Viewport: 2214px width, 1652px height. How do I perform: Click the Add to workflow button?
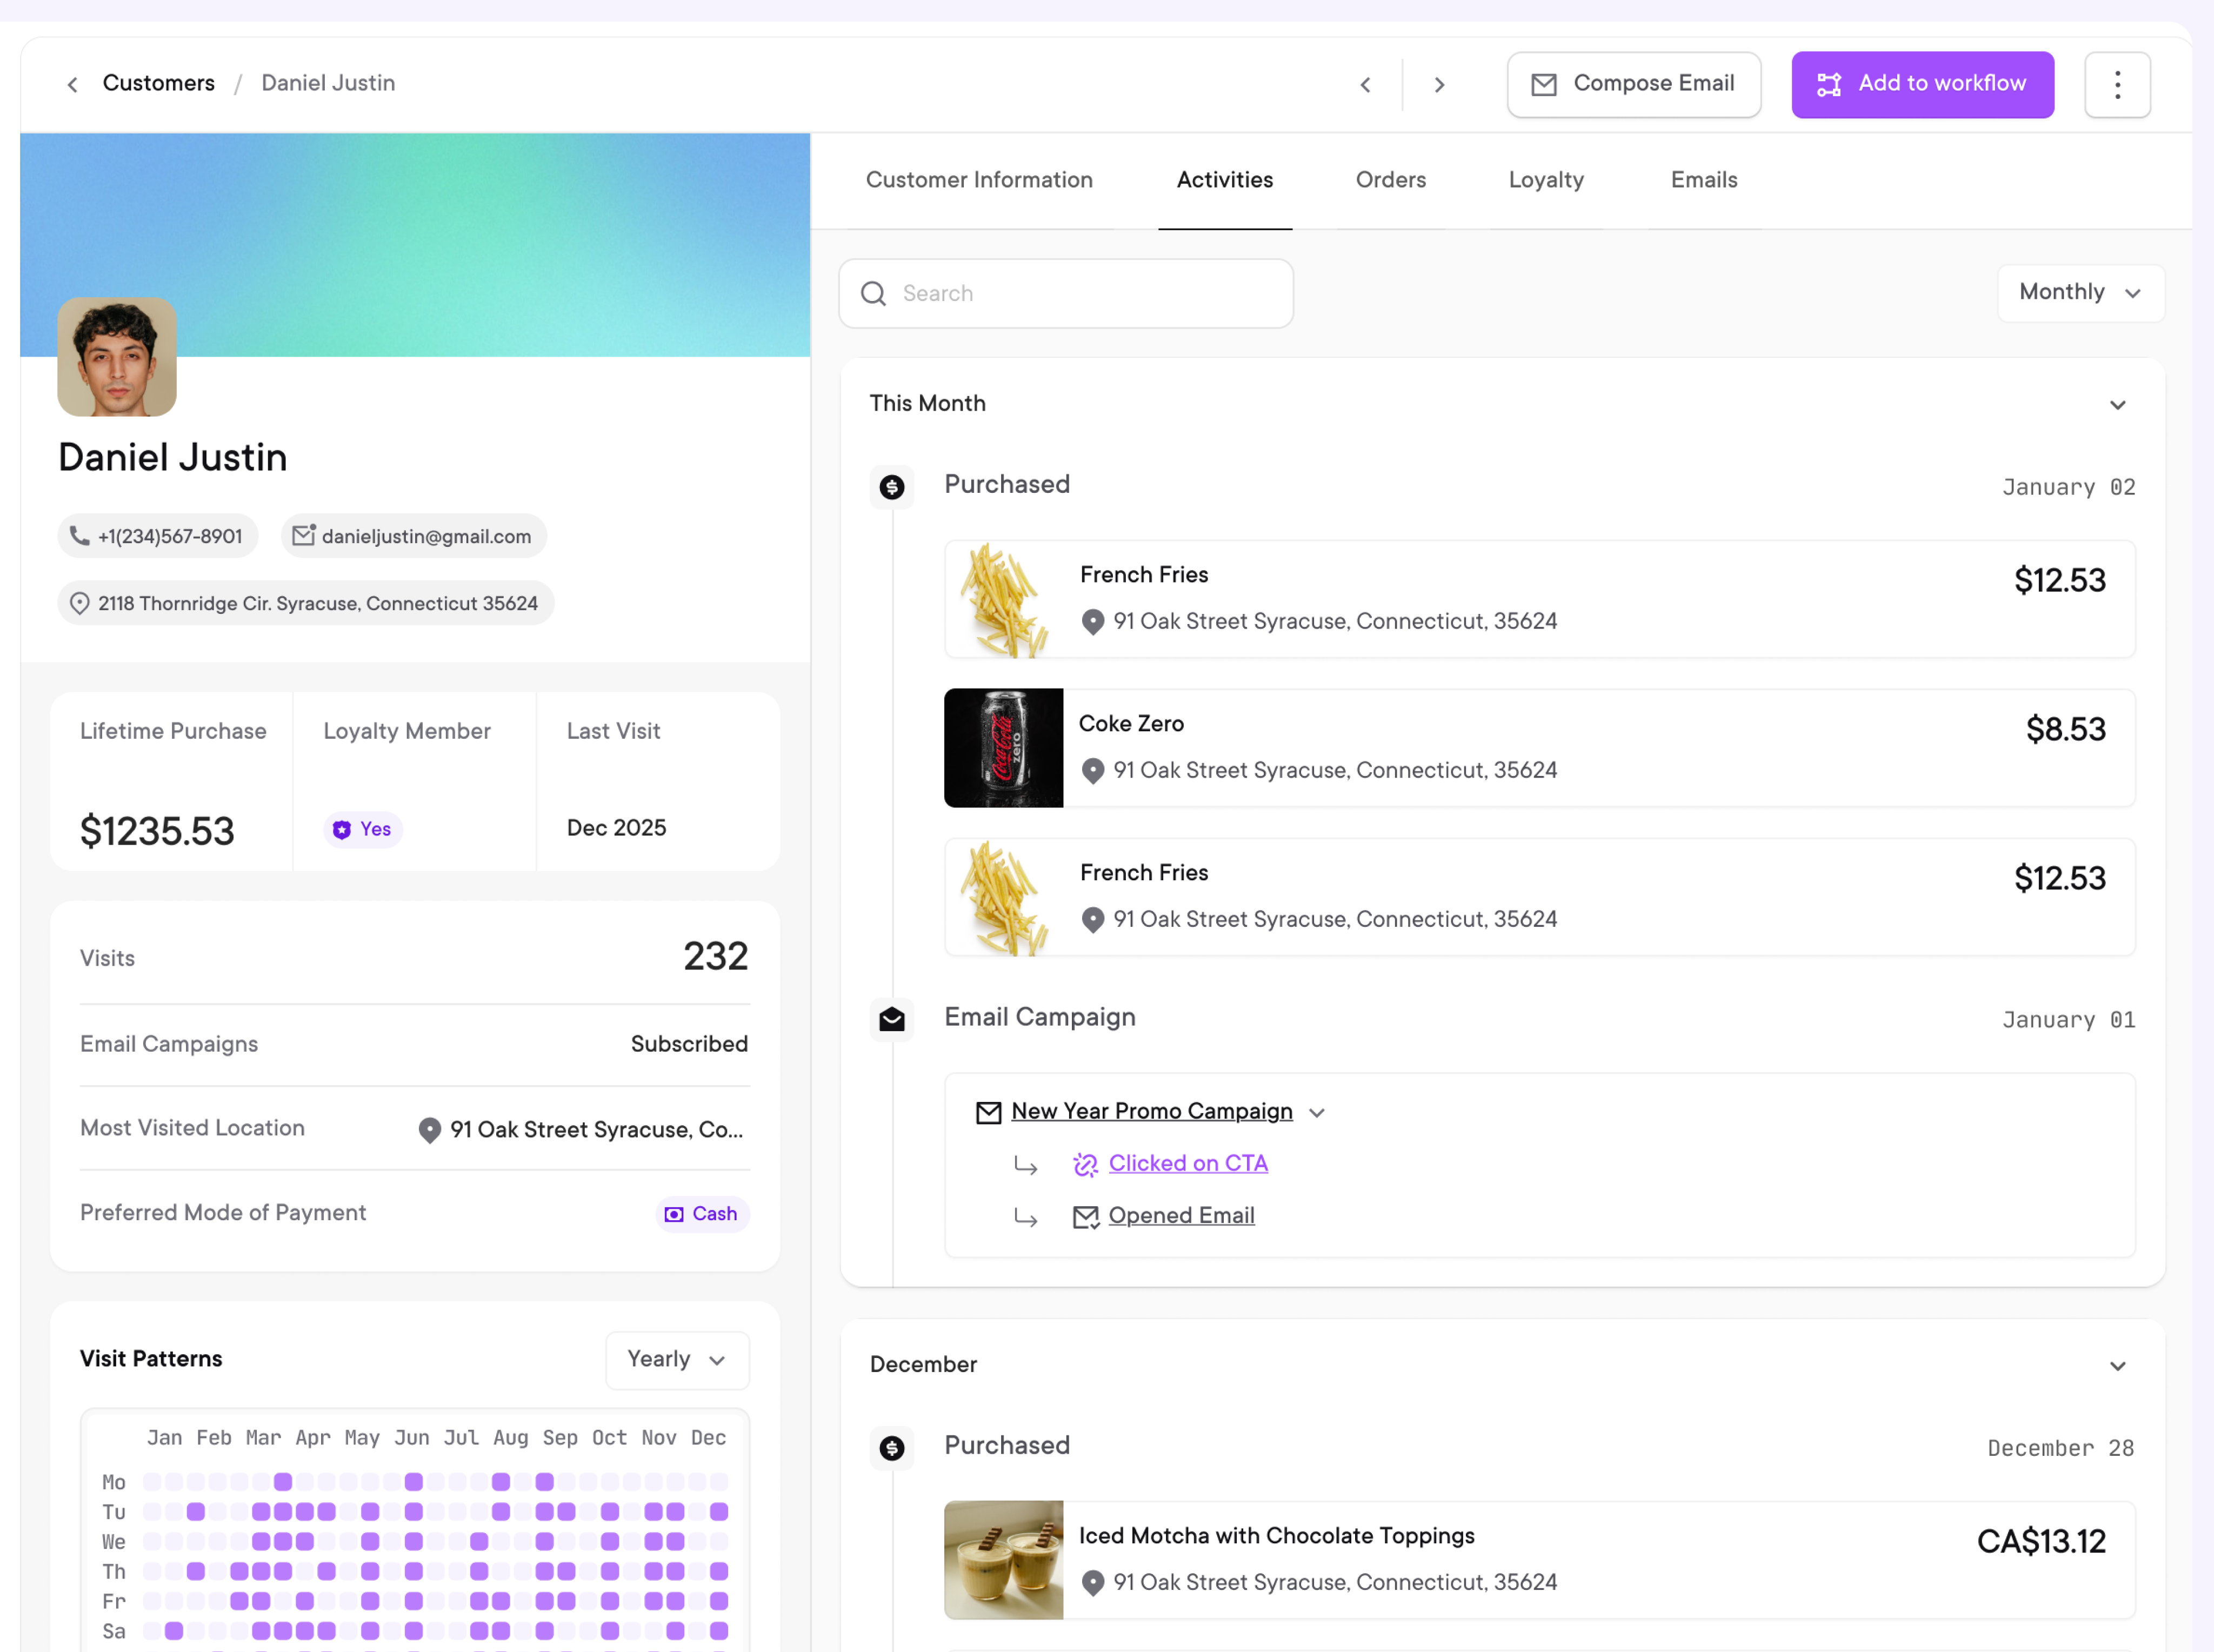[x=1922, y=84]
